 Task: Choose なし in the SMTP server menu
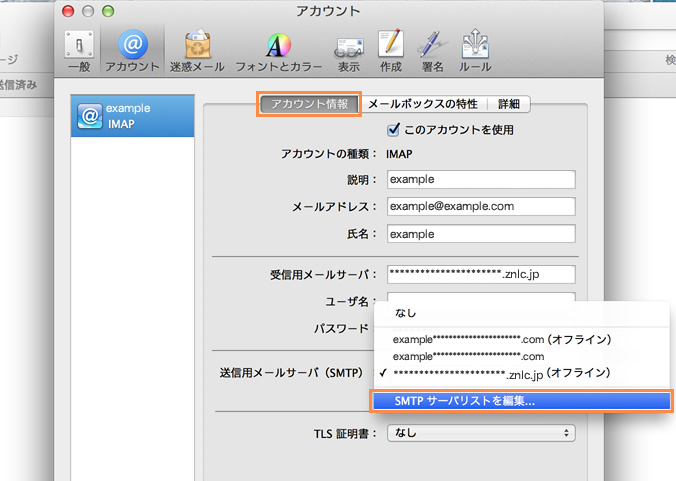tap(522, 313)
